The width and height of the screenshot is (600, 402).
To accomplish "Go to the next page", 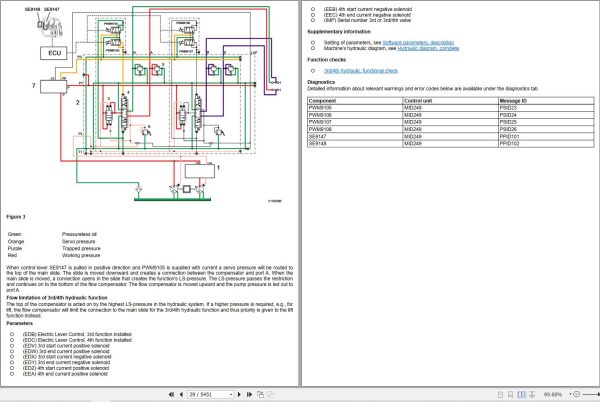I will pos(239,394).
